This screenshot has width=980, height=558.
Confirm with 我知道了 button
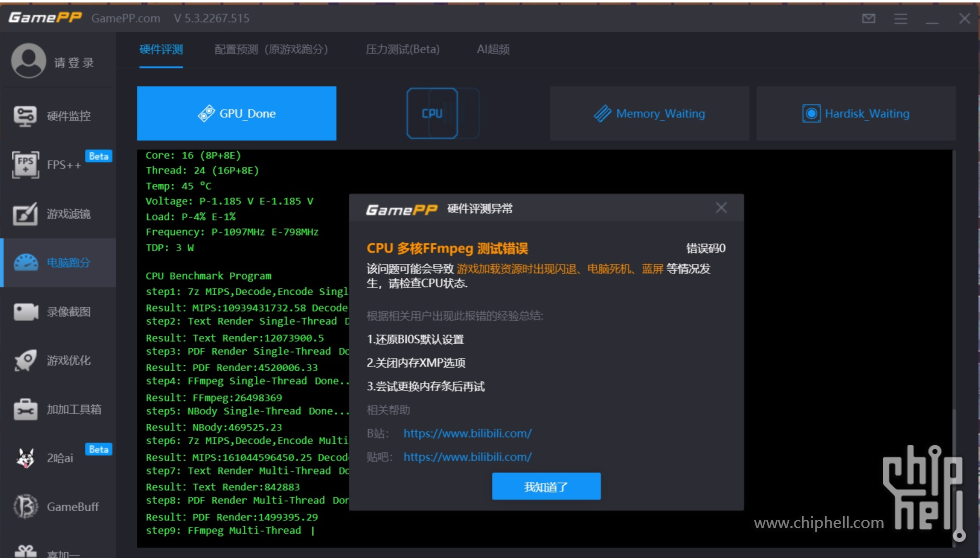(546, 486)
